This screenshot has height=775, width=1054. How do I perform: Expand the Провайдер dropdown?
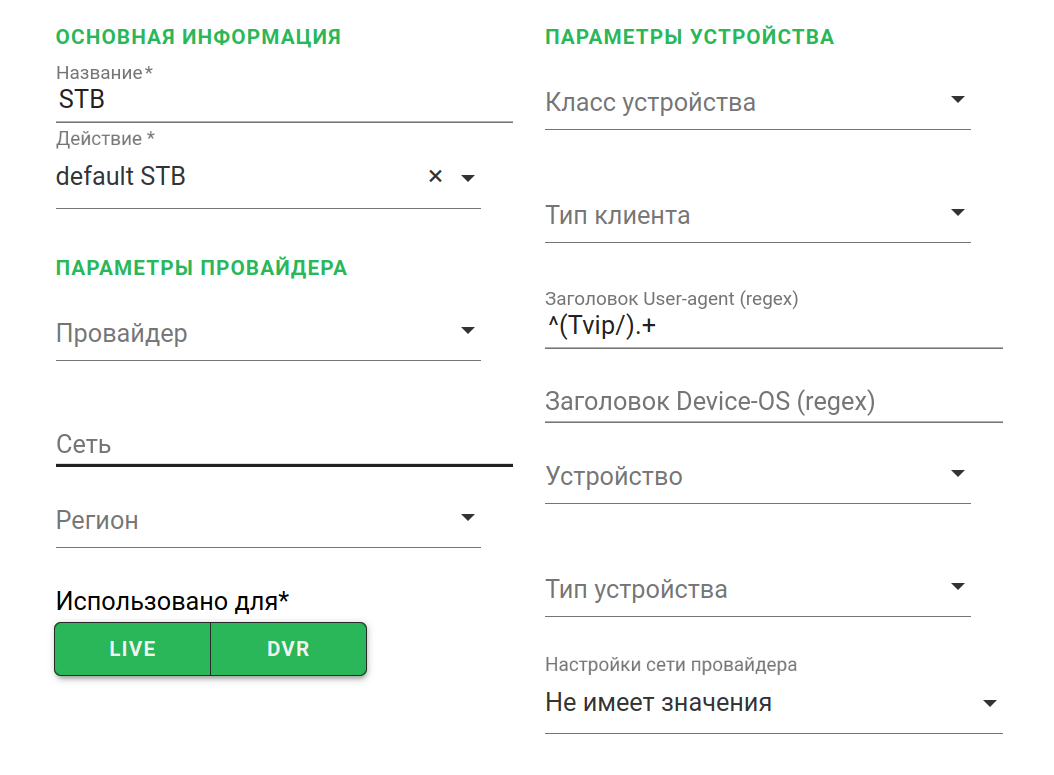[467, 331]
